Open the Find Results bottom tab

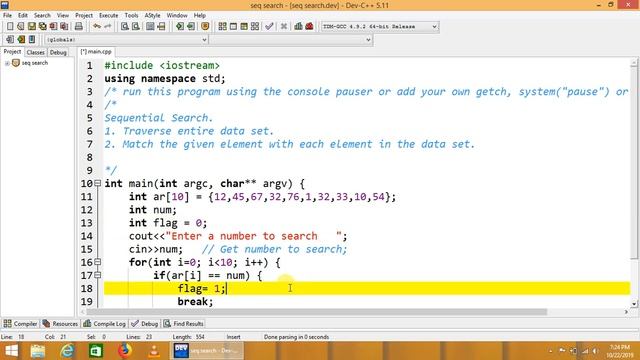pos(184,324)
